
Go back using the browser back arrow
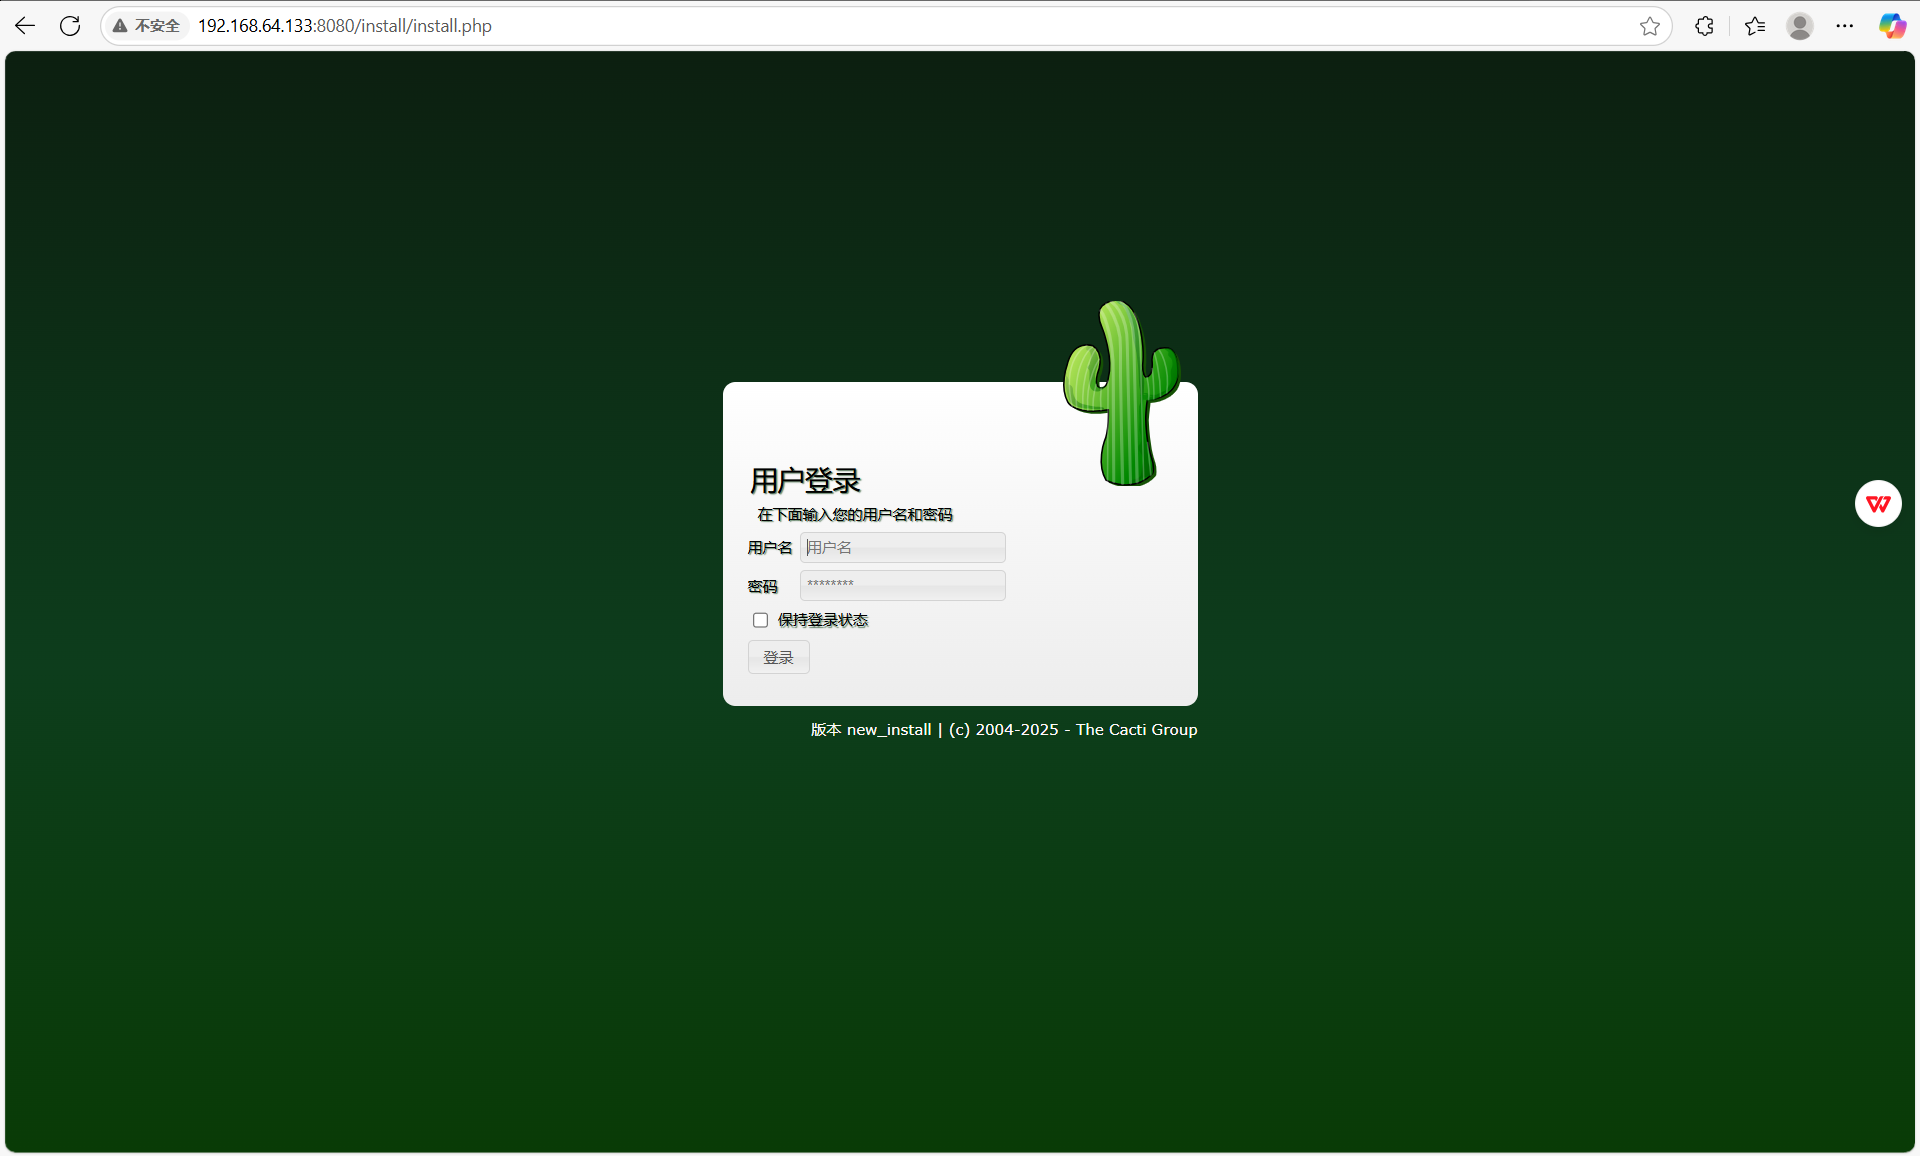[25, 26]
